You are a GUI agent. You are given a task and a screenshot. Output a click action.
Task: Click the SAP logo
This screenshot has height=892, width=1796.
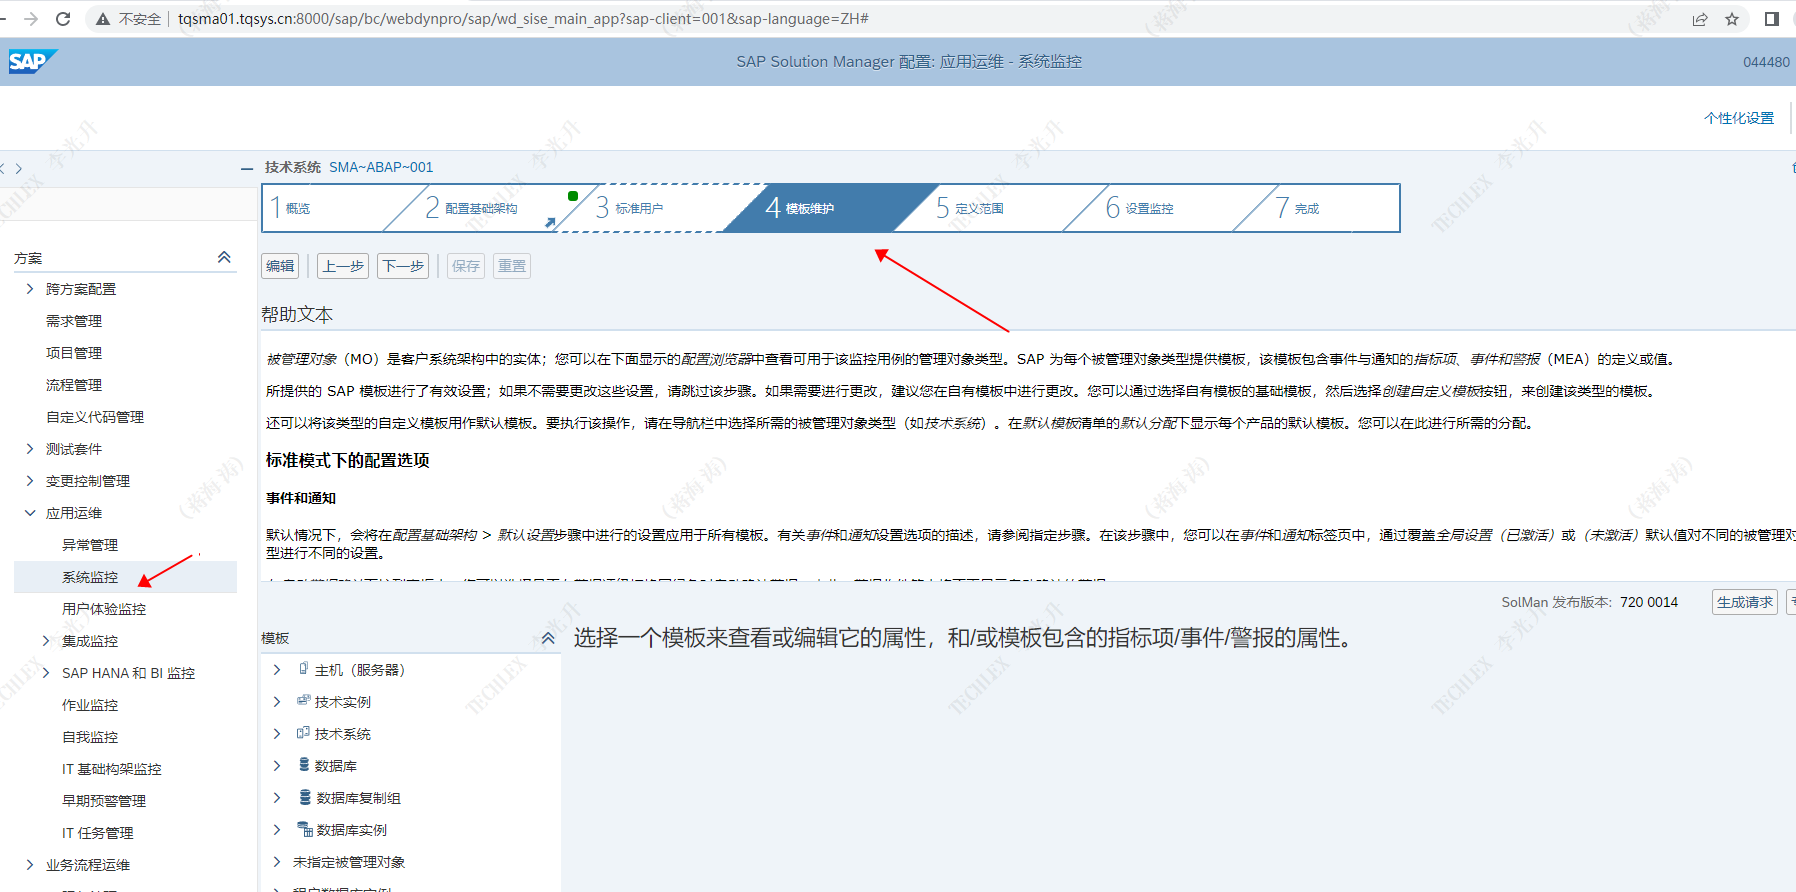click(x=31, y=61)
